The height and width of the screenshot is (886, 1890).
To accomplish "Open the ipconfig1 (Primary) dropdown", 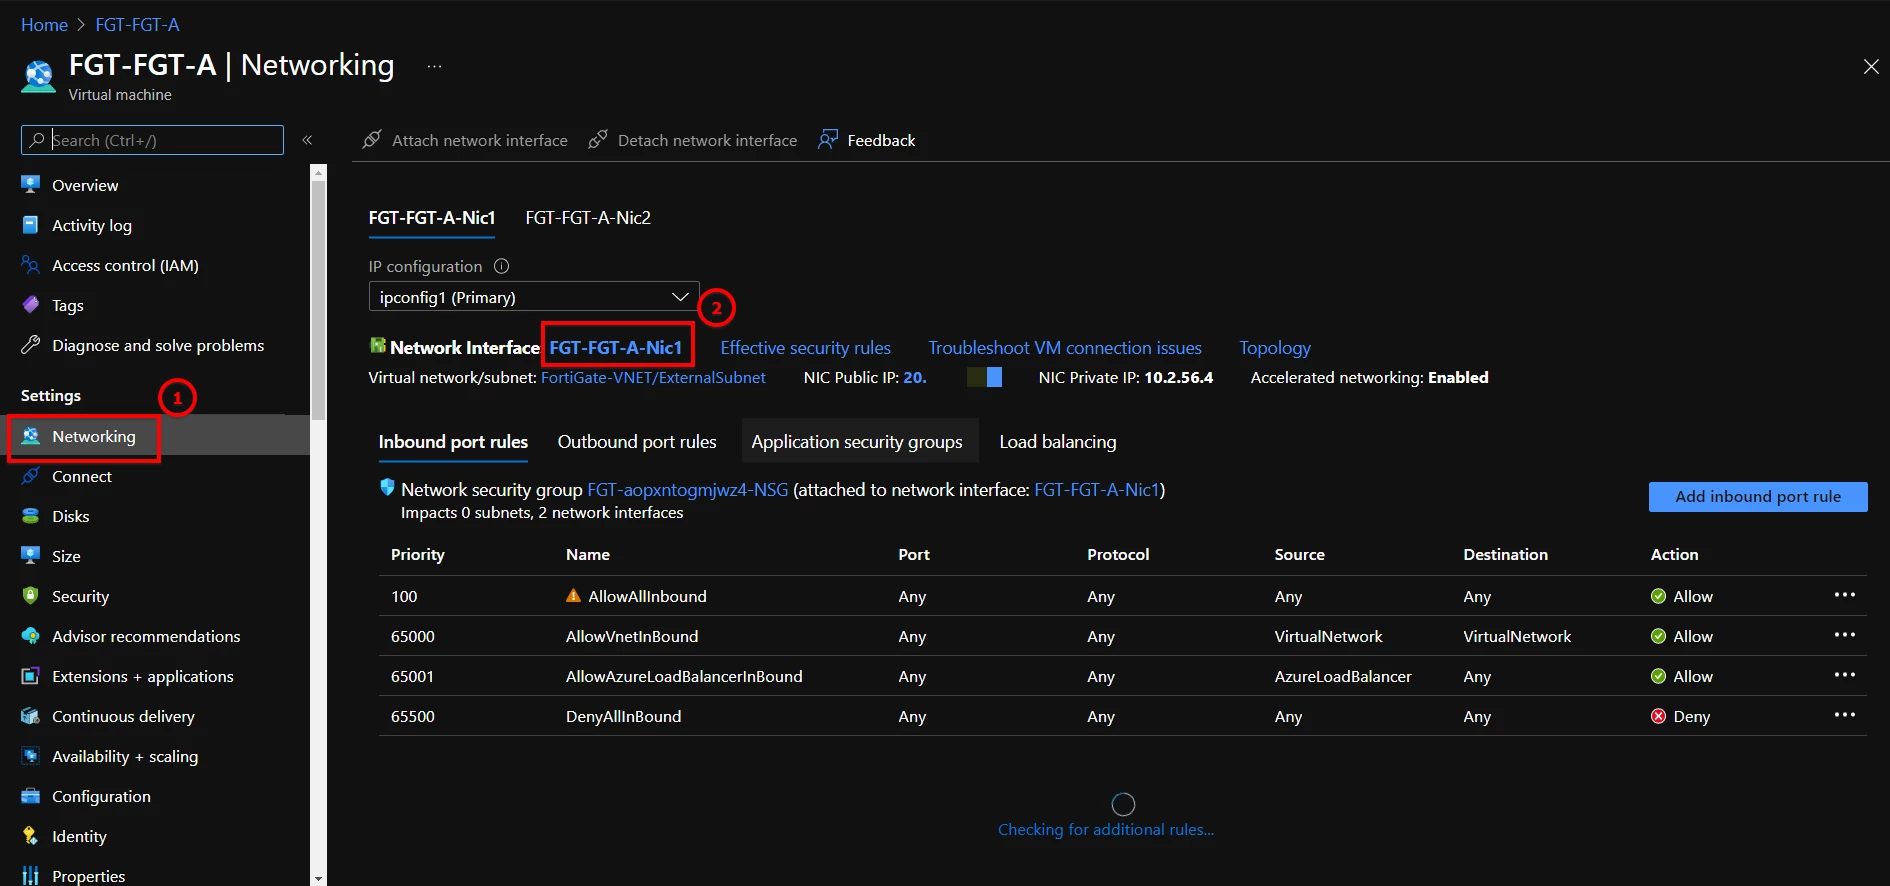I will point(533,297).
